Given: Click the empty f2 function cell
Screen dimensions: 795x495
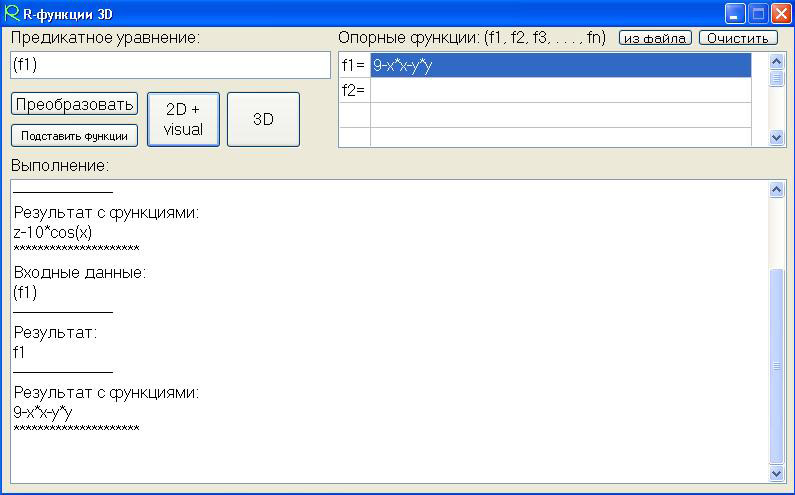Looking at the screenshot, I should pos(560,90).
